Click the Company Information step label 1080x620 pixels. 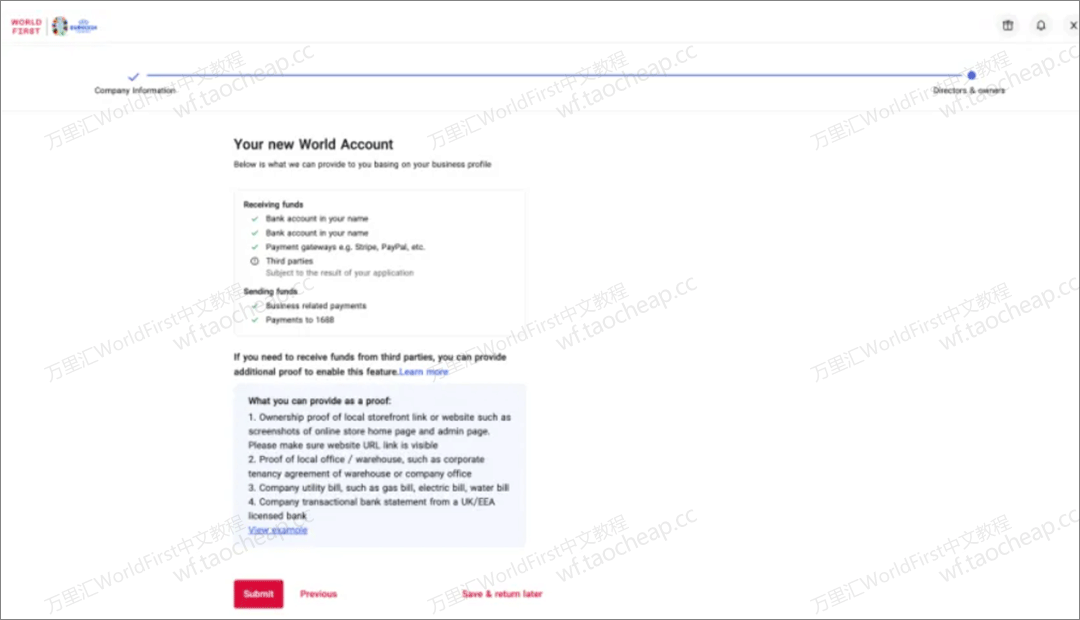point(135,90)
